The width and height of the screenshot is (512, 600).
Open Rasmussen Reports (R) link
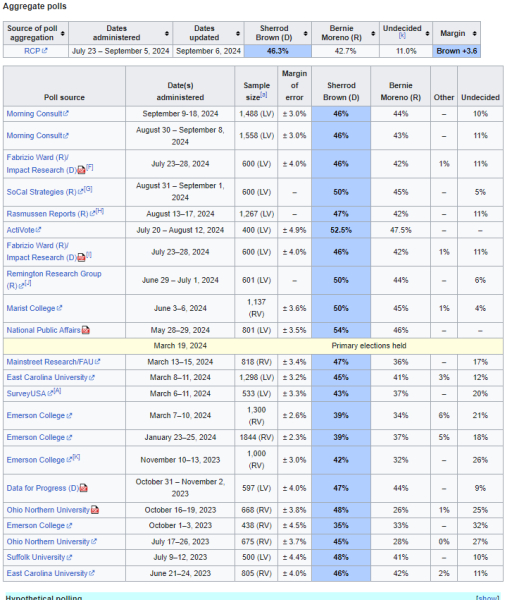[x=51, y=214]
